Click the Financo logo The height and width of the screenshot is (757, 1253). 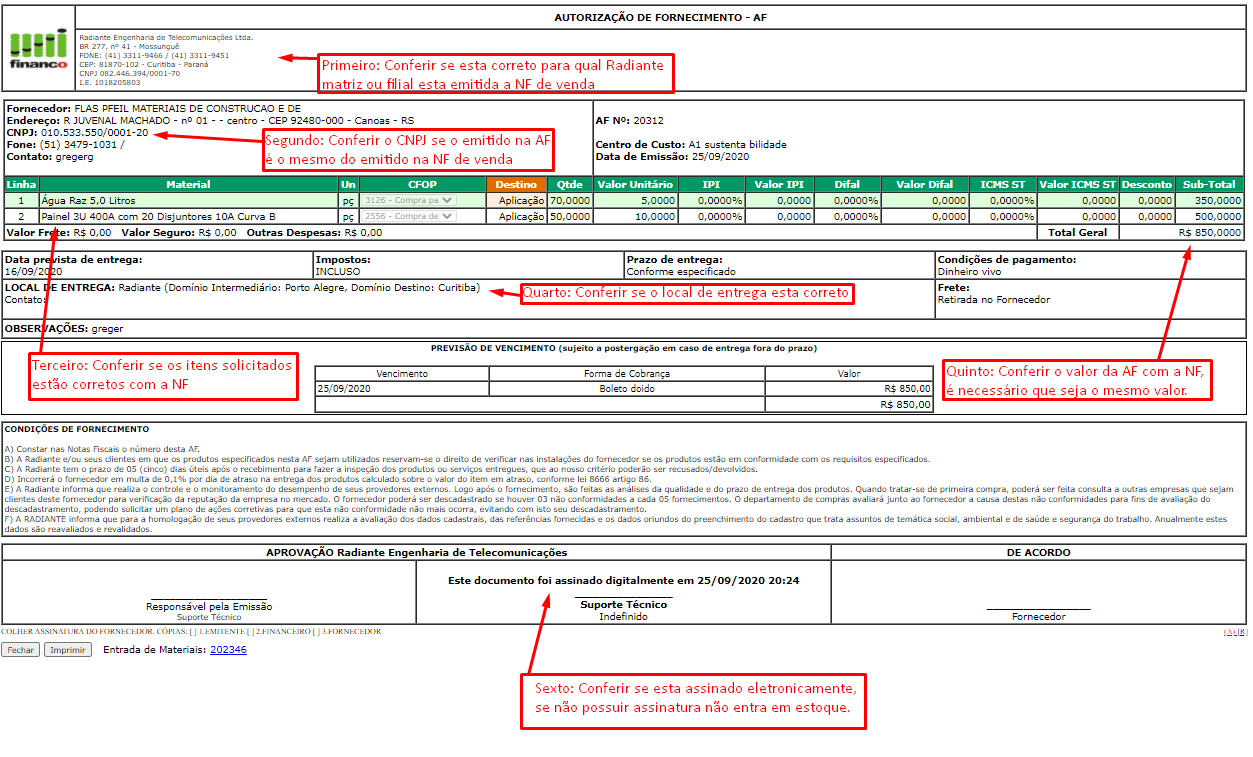pos(38,48)
